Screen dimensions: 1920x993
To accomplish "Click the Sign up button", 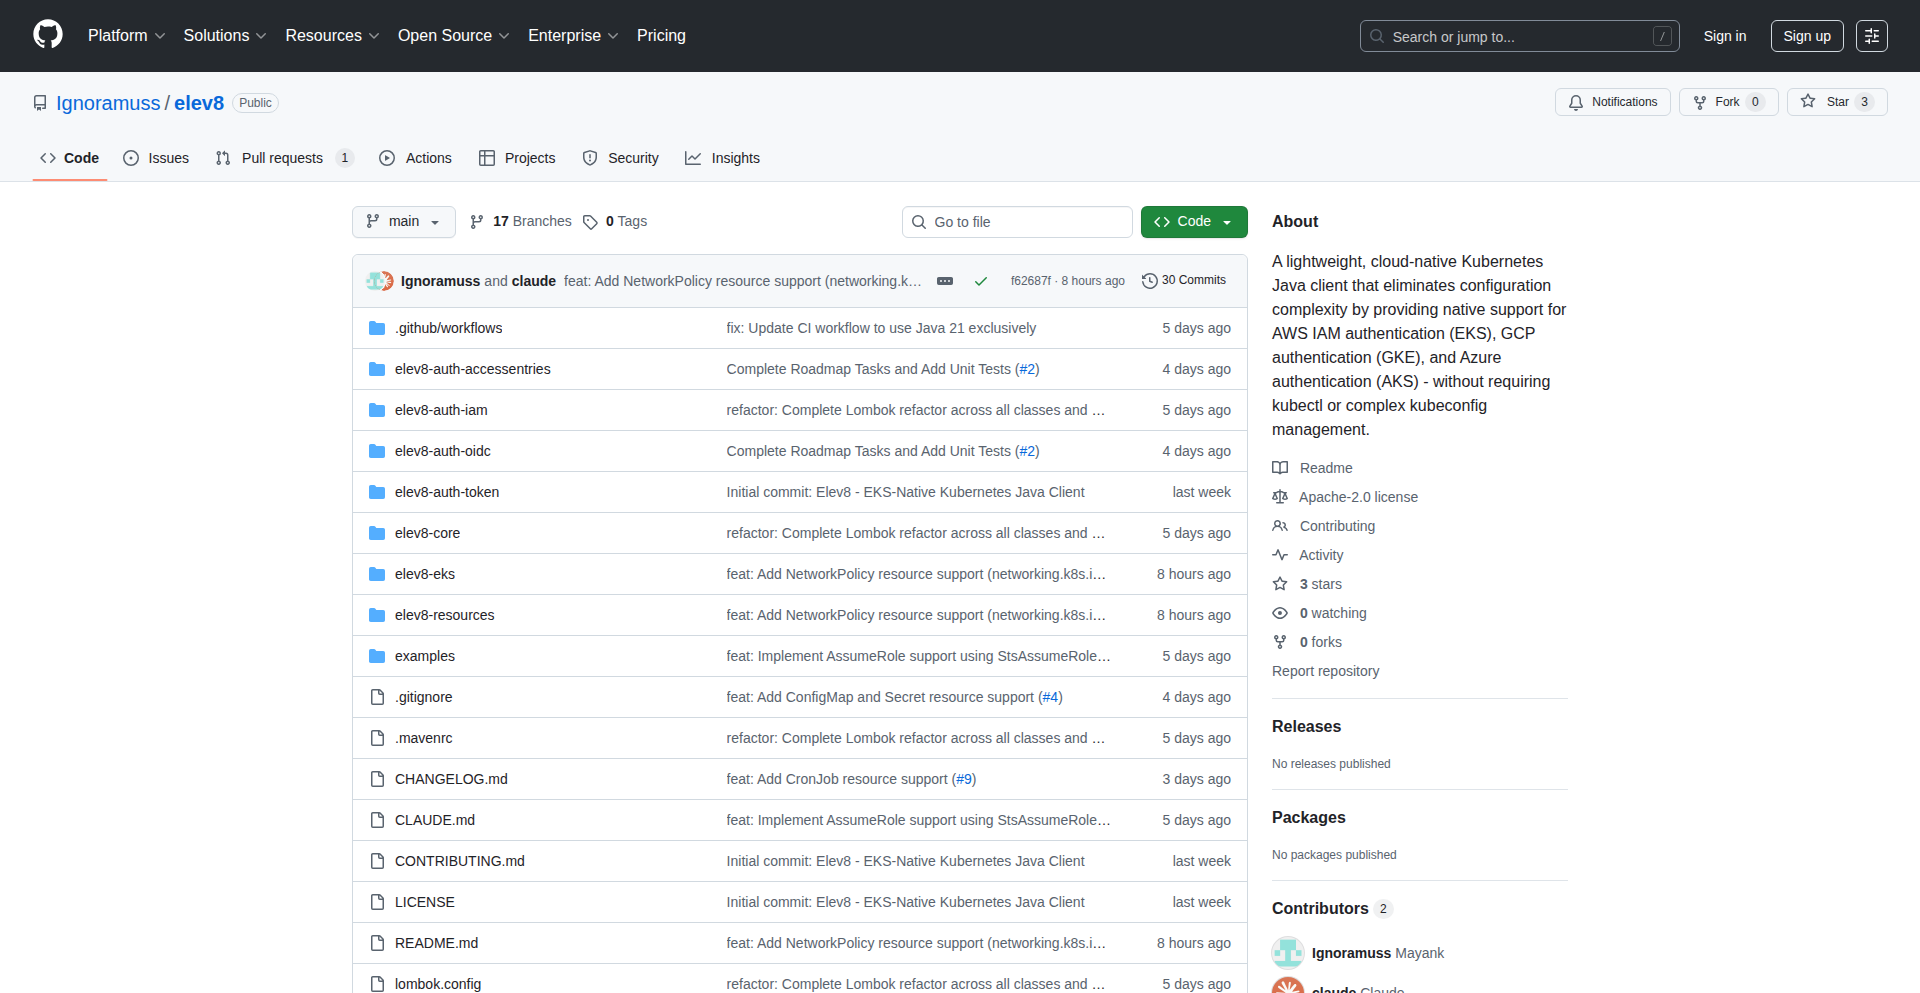I will pyautogui.click(x=1806, y=35).
